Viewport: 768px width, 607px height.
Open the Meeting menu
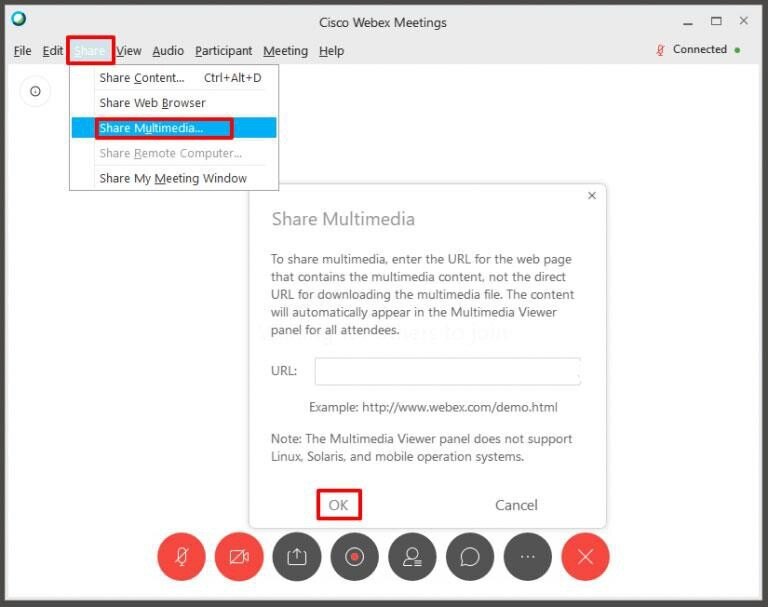click(286, 51)
